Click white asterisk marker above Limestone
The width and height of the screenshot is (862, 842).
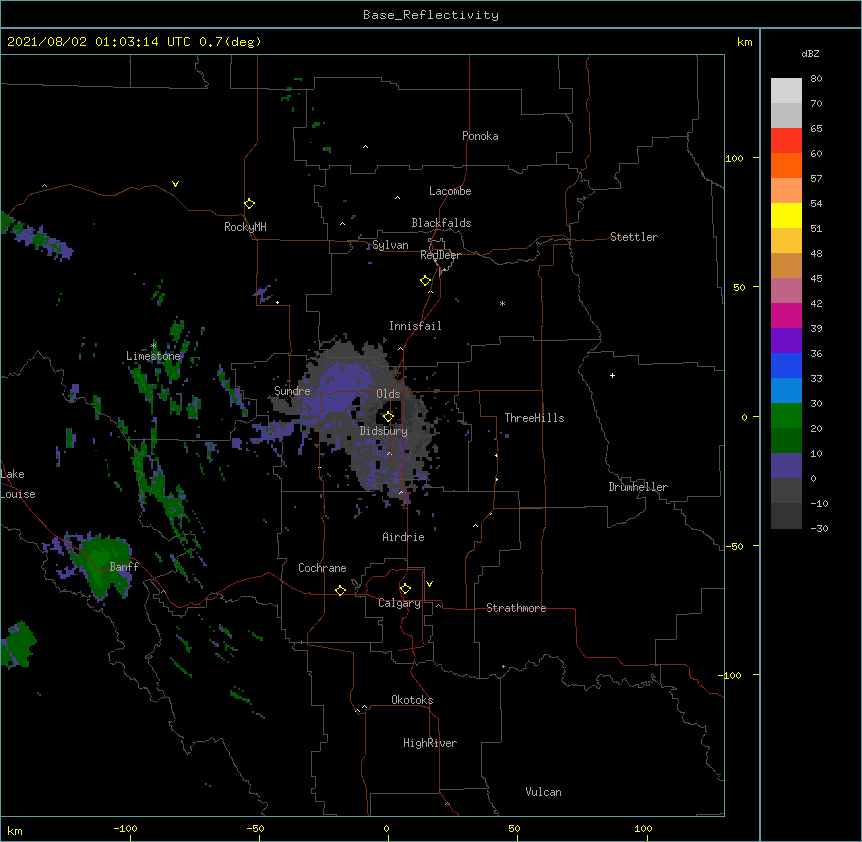coord(153,345)
